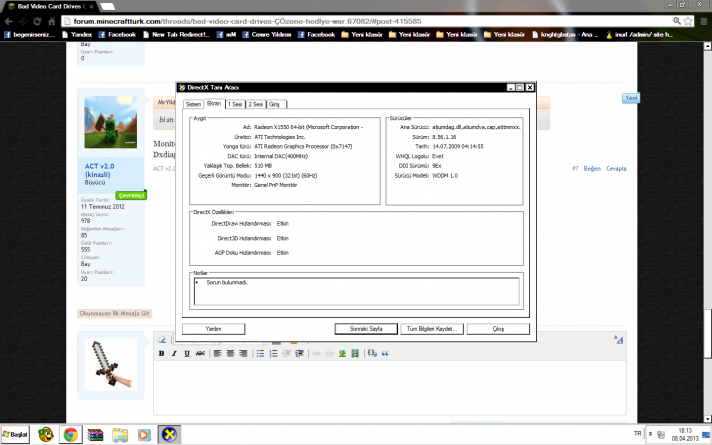
Task: Open WinRAR from the taskbar
Action: 95,435
